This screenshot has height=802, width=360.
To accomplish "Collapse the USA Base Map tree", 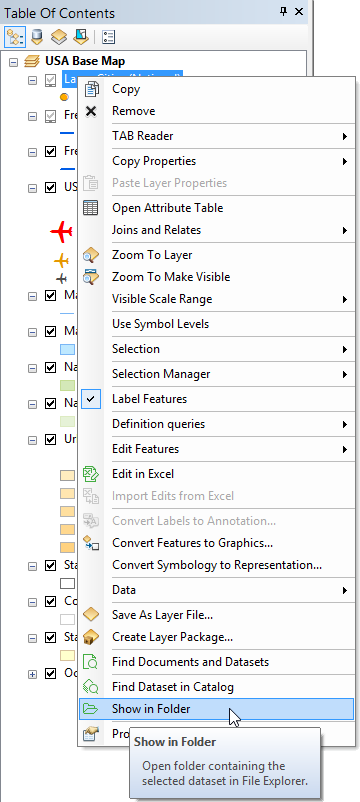I will click(13, 62).
